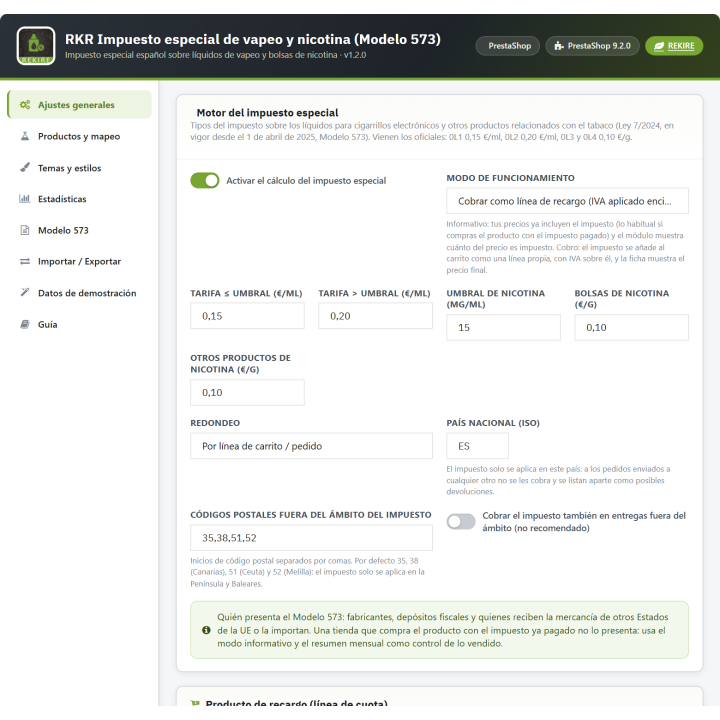The image size is (720, 720).
Task: Open the Redondeo rounding dropdown
Action: (x=311, y=446)
